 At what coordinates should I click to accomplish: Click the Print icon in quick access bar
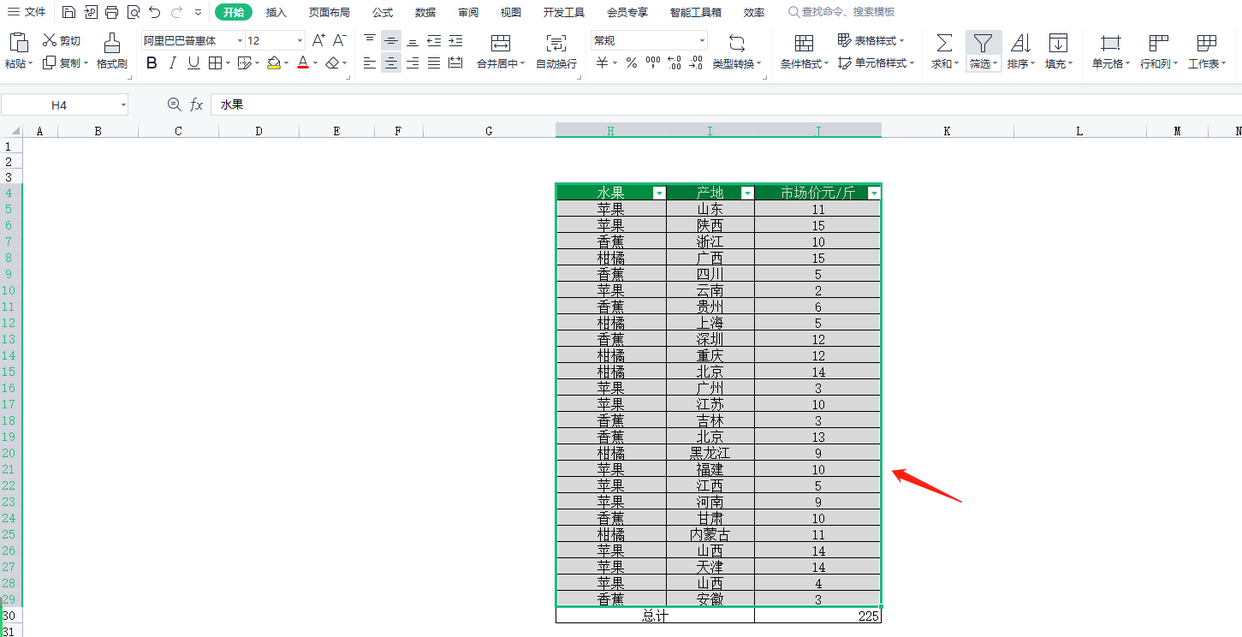(x=111, y=12)
